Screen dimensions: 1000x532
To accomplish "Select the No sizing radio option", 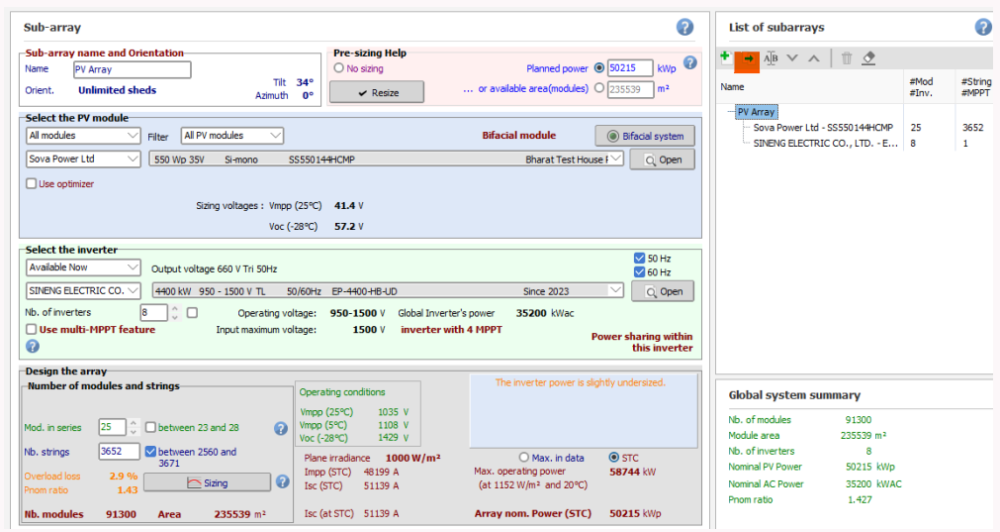I will point(339,68).
